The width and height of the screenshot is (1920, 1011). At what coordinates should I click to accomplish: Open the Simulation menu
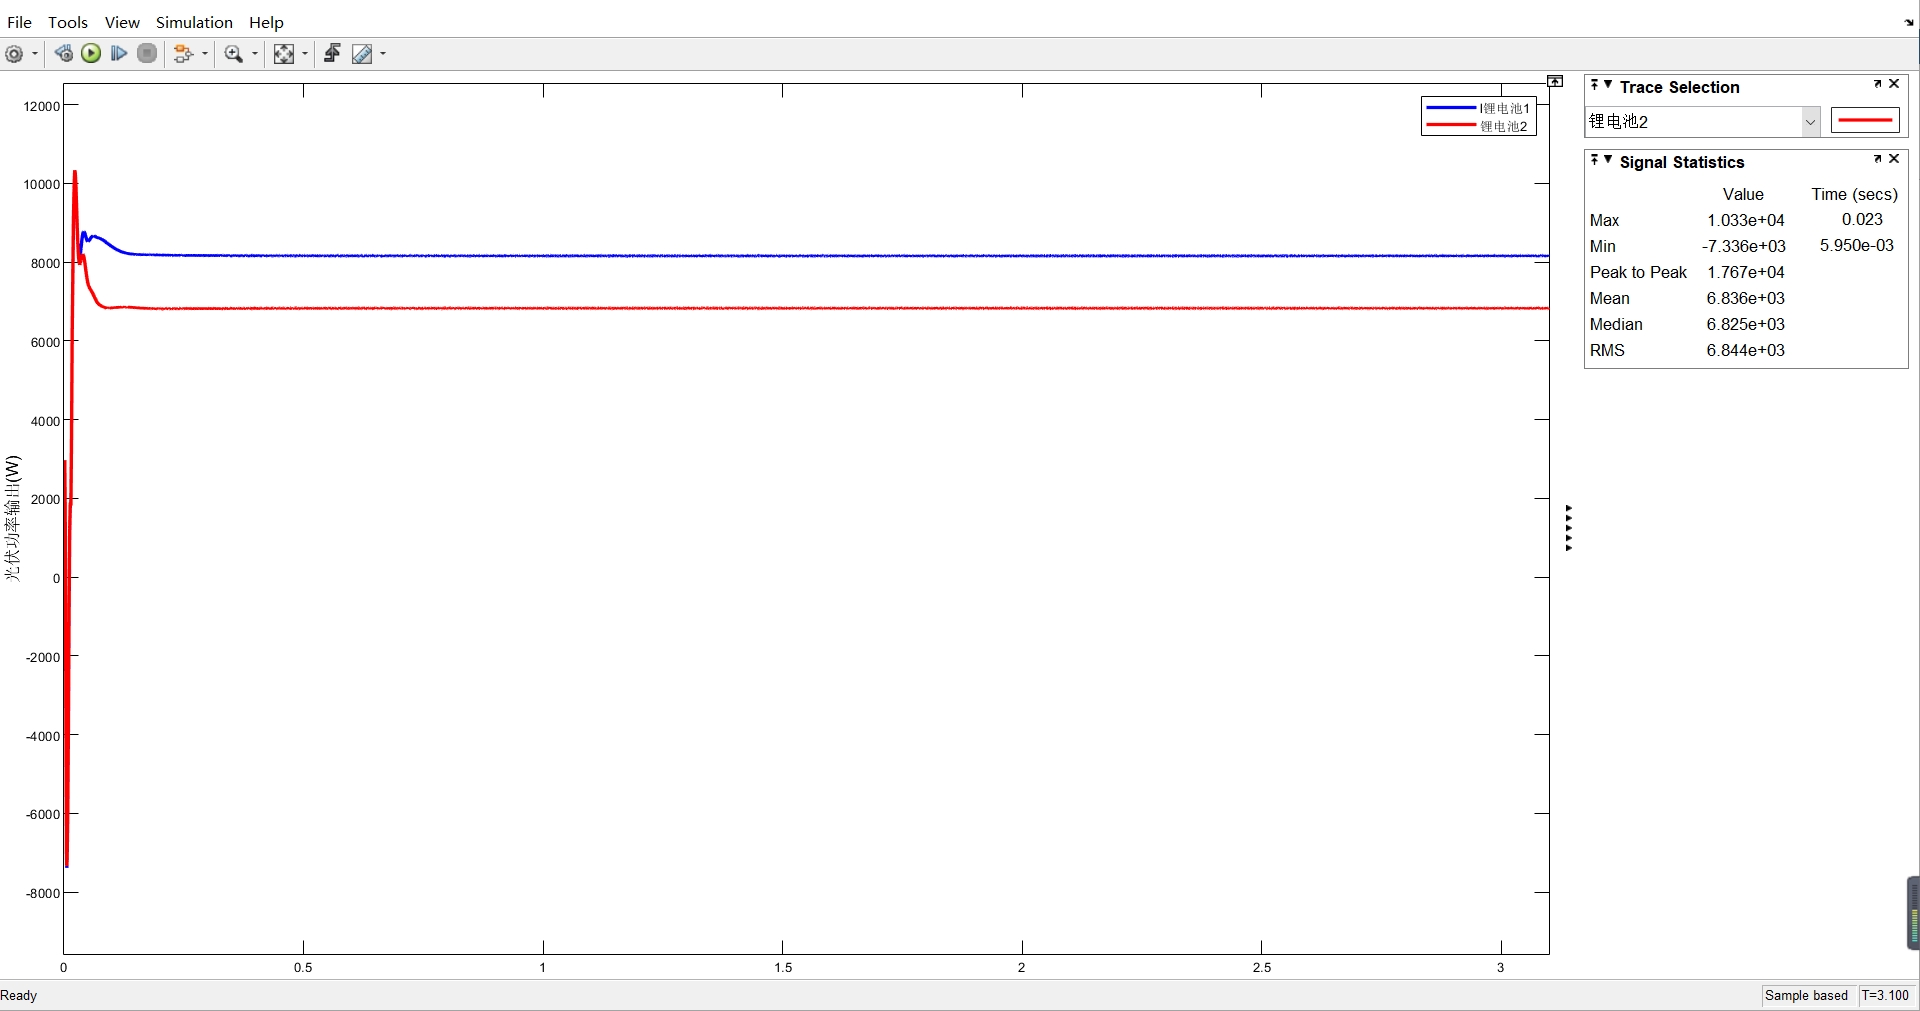(x=194, y=22)
